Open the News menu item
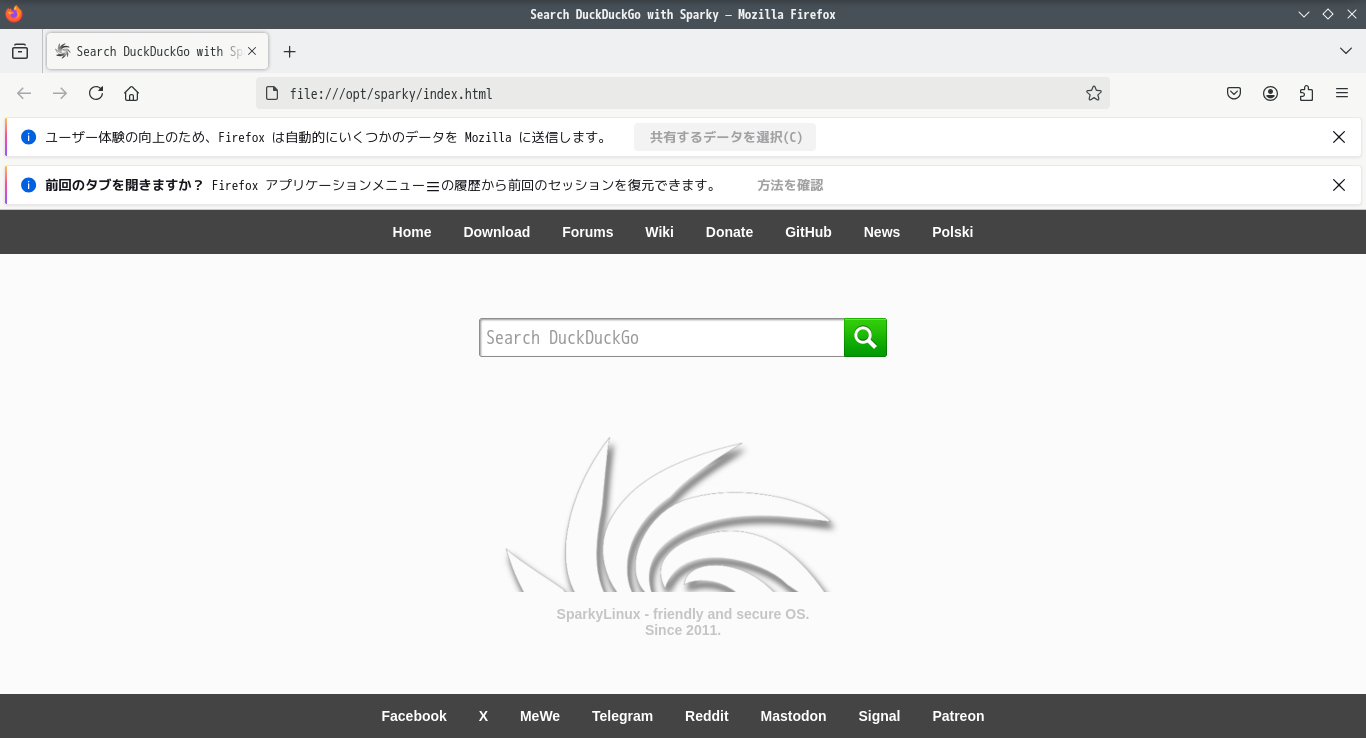The width and height of the screenshot is (1366, 738). coord(882,232)
